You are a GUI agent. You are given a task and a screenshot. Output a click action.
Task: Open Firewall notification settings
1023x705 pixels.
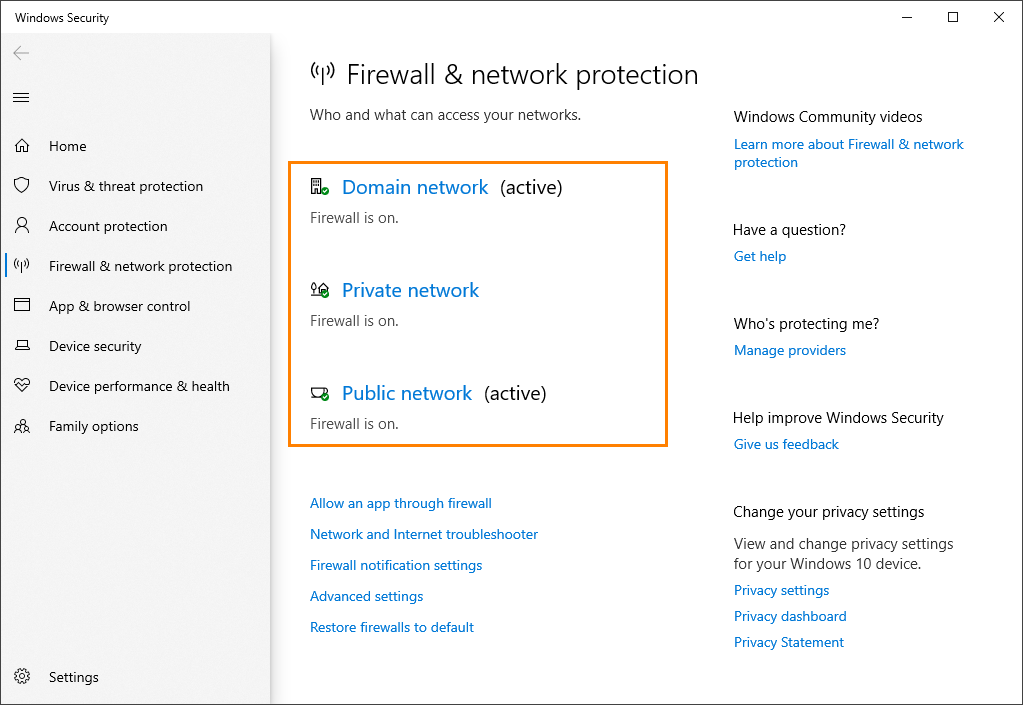coord(395,565)
